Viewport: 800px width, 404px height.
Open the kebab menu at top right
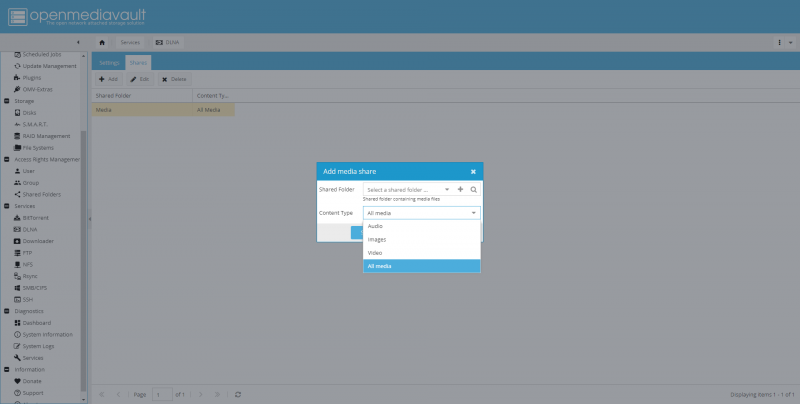pyautogui.click(x=780, y=42)
